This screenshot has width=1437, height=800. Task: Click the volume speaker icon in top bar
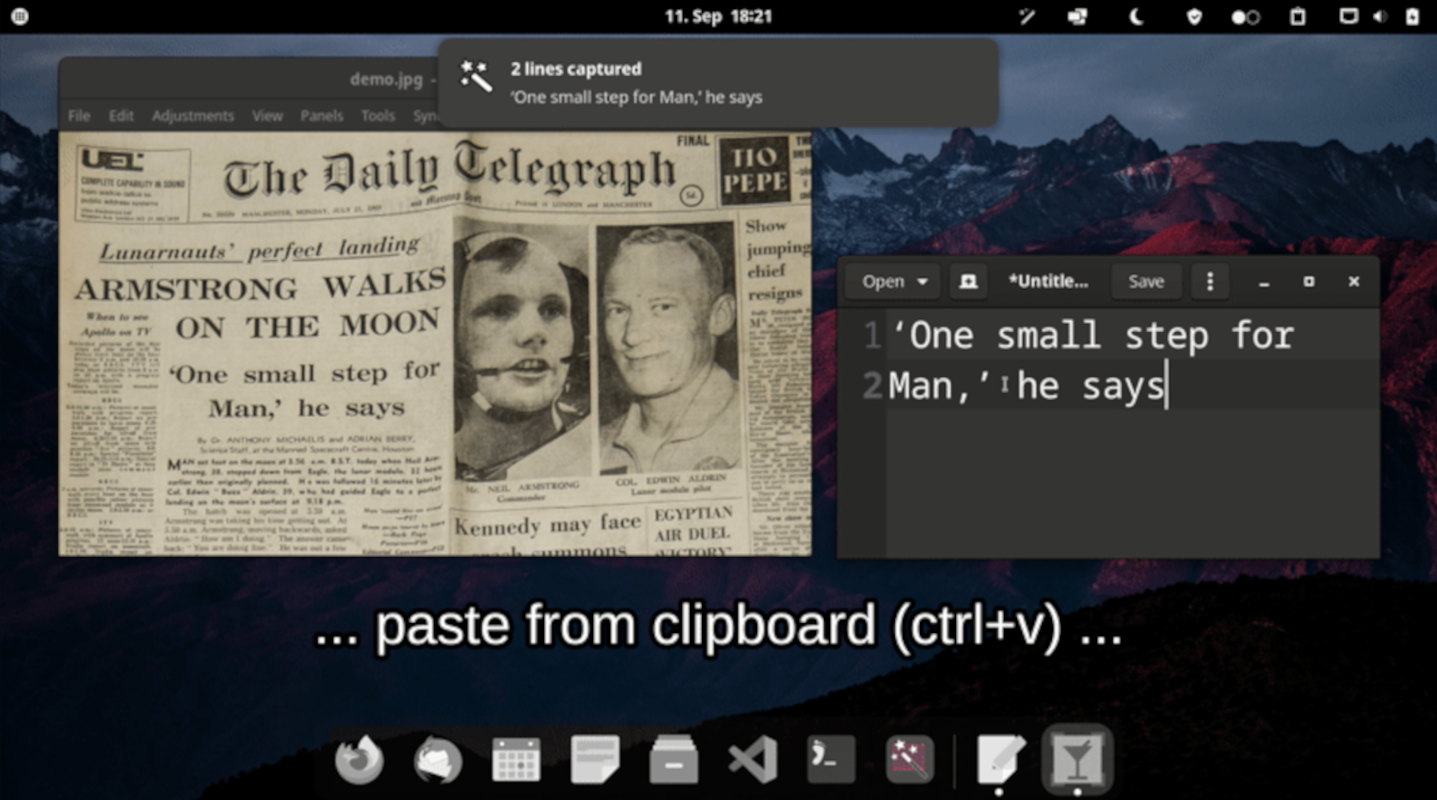click(x=1381, y=16)
